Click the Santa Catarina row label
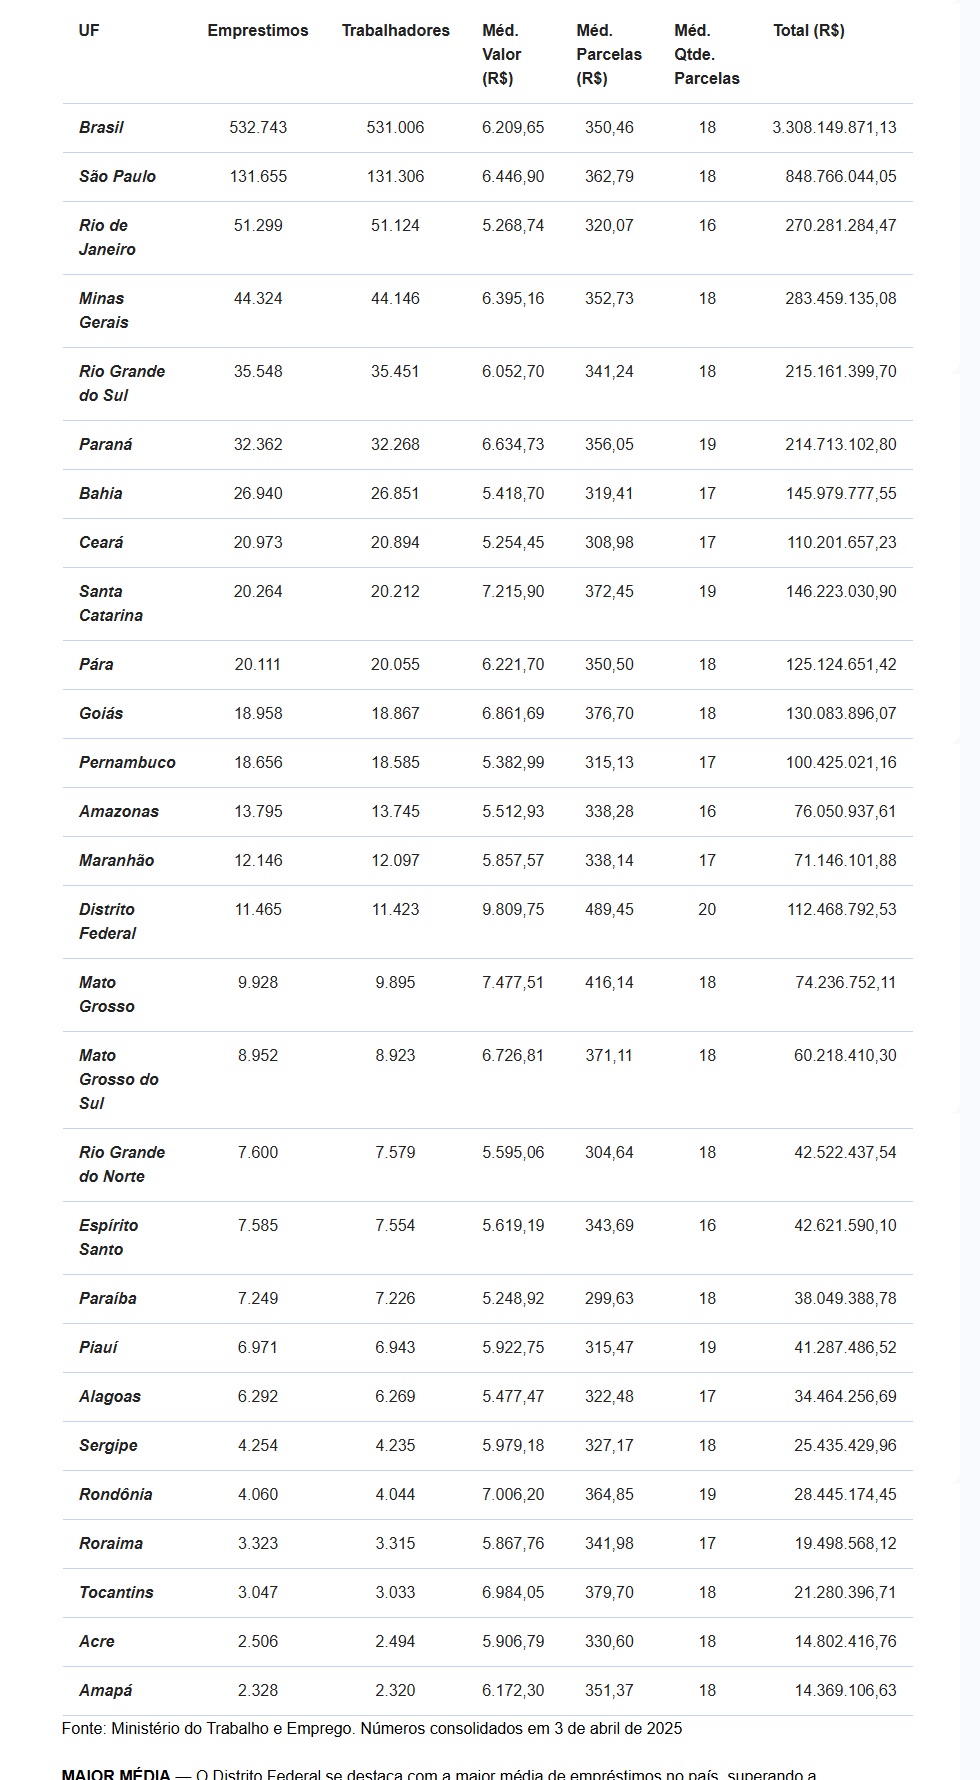Viewport: 980px width, 1780px height. coord(111,603)
